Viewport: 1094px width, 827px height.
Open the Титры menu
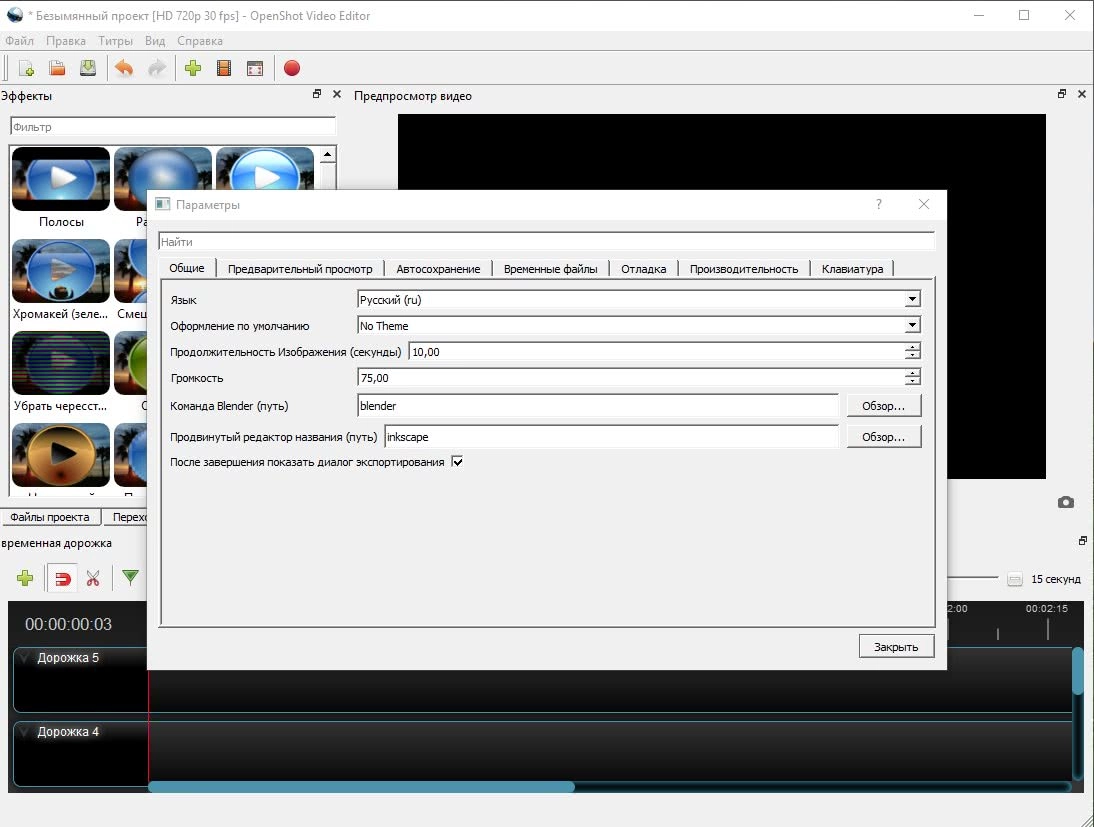pos(115,40)
